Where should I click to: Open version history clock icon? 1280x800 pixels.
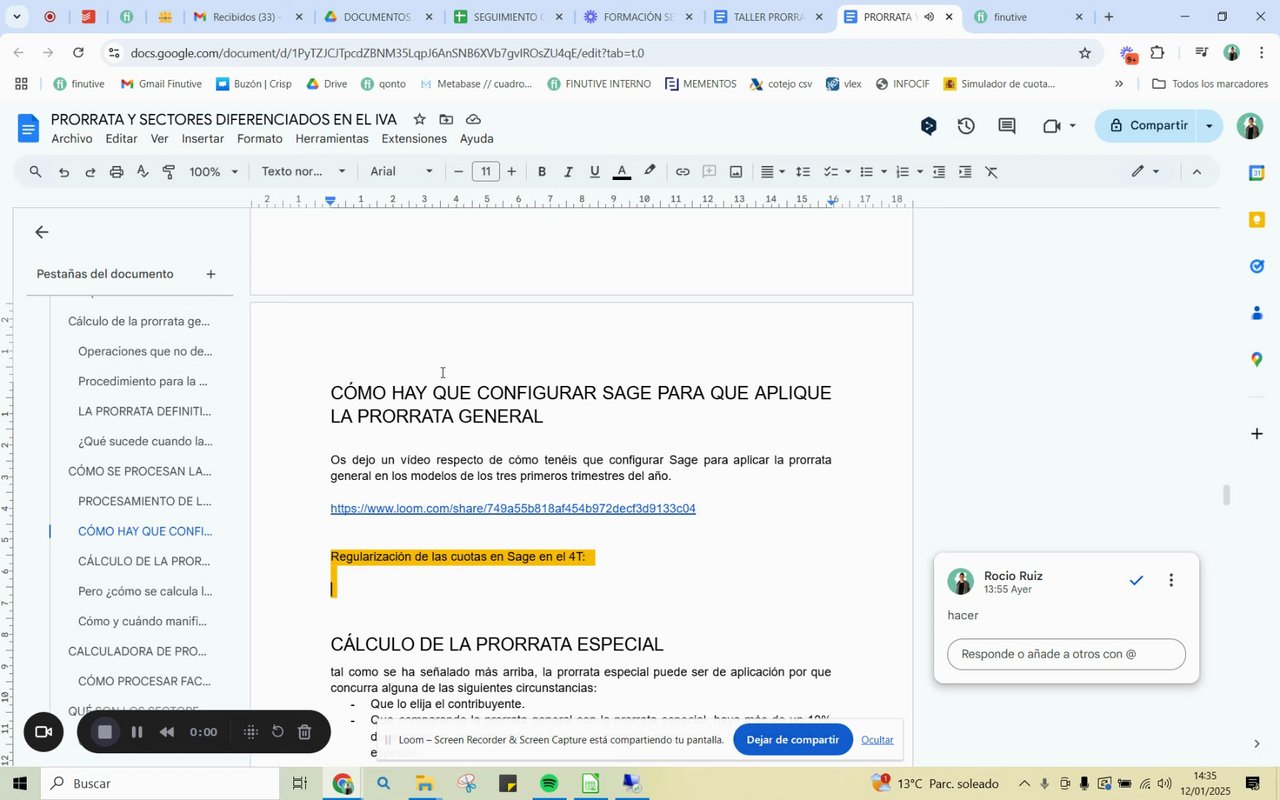click(x=966, y=126)
